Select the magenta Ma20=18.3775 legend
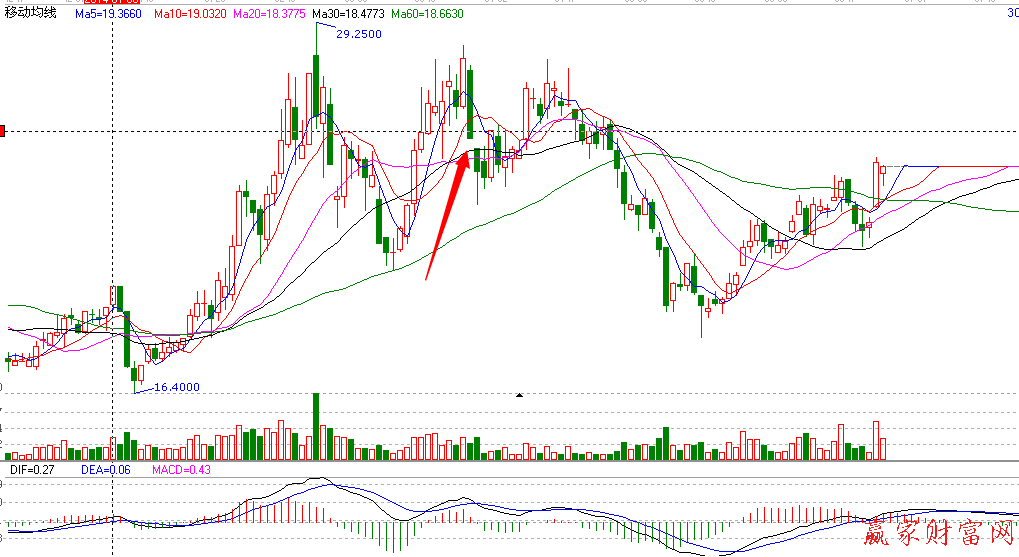1019x557 pixels. point(270,14)
